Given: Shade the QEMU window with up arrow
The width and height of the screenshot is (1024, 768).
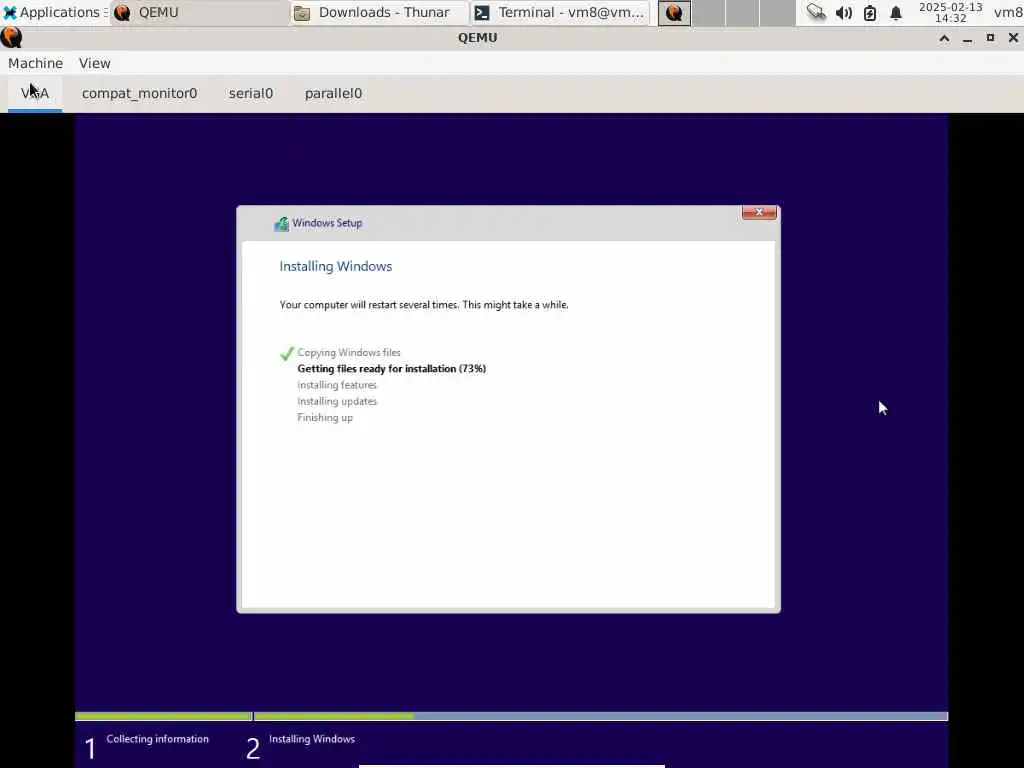Looking at the screenshot, I should click(x=944, y=38).
